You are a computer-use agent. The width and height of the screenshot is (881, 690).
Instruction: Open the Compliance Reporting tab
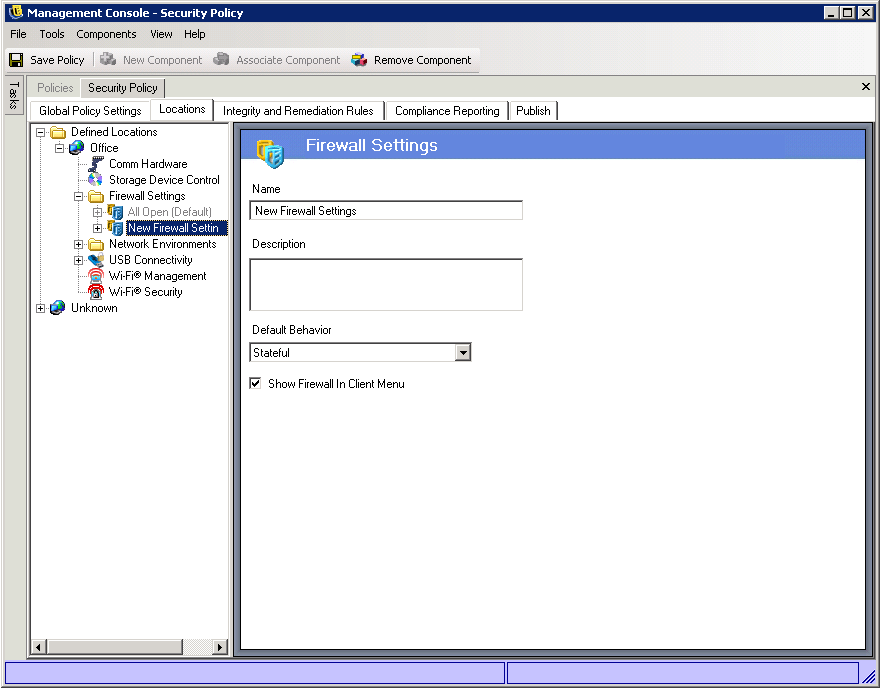pos(447,111)
